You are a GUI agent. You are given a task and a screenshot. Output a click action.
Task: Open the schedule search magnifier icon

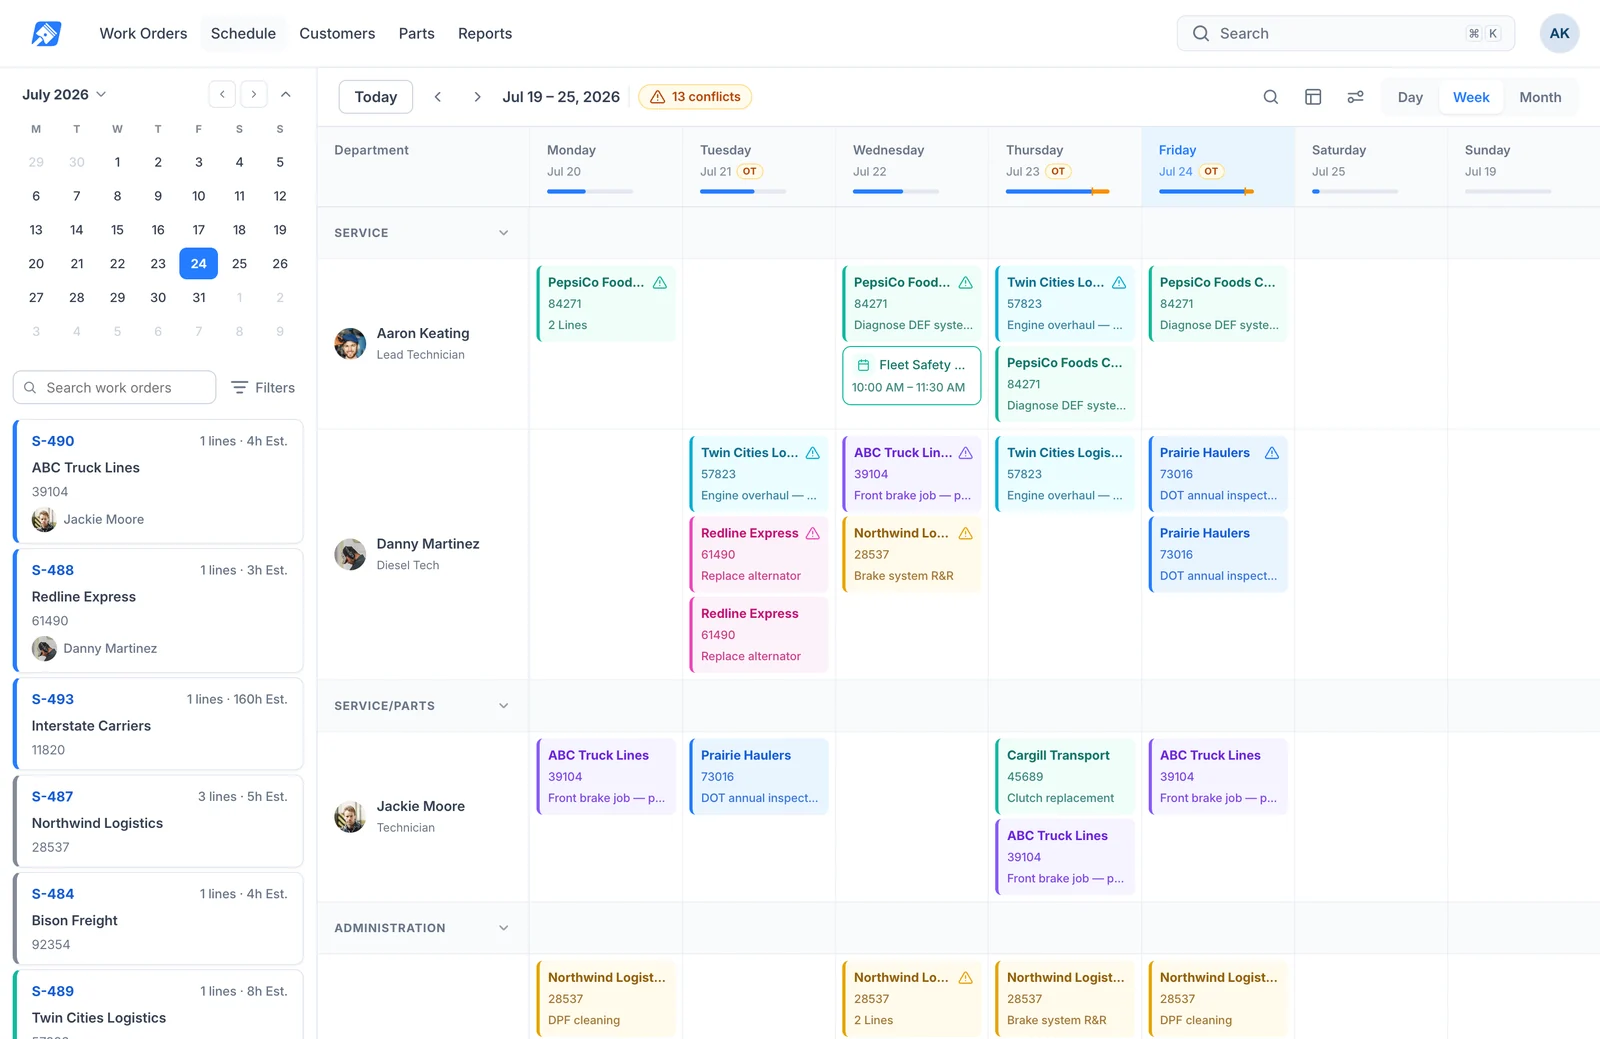coord(1270,97)
